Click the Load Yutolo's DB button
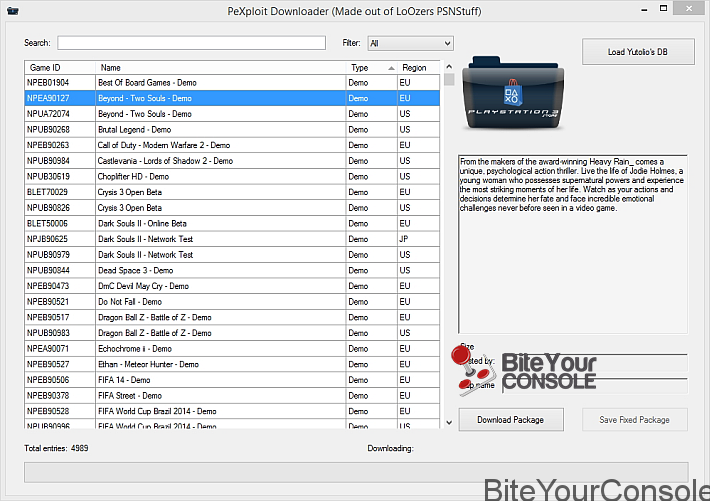Screen dimensions: 710x501 point(638,52)
